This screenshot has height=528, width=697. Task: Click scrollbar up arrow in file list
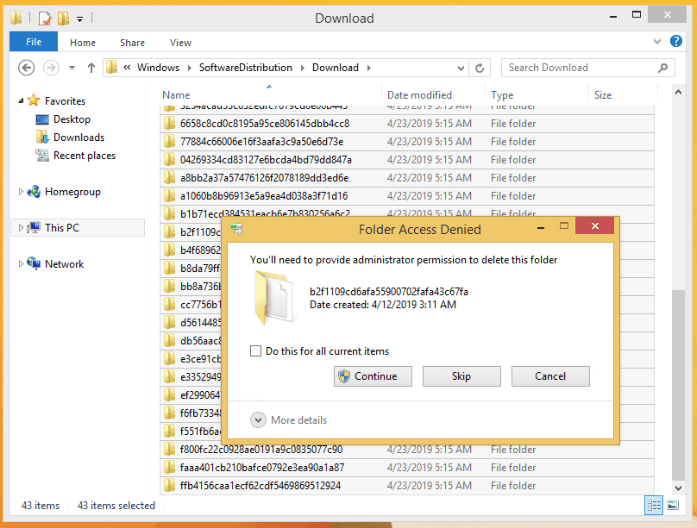point(678,92)
